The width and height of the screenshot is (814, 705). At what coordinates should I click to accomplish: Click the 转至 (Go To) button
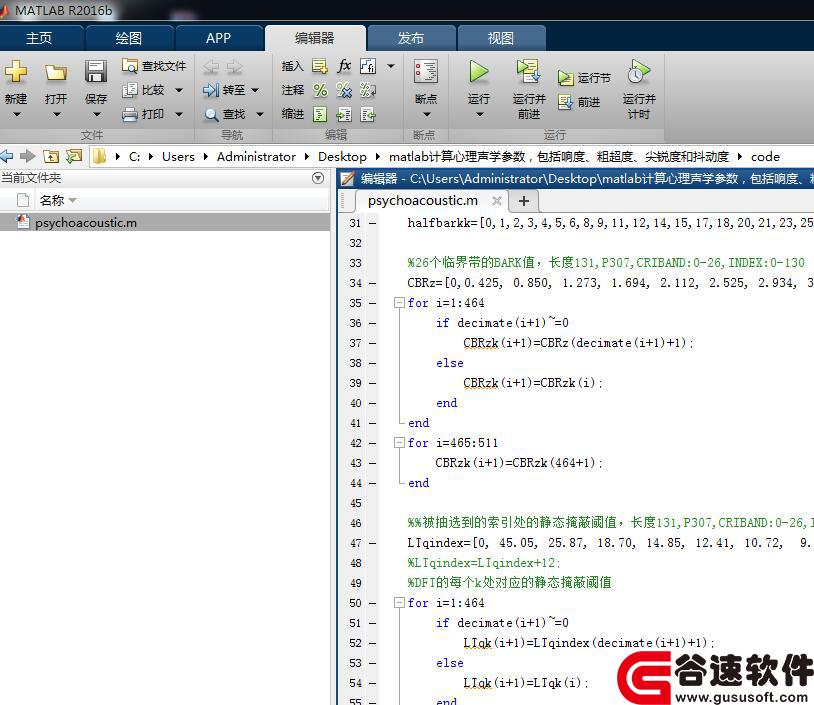[224, 90]
